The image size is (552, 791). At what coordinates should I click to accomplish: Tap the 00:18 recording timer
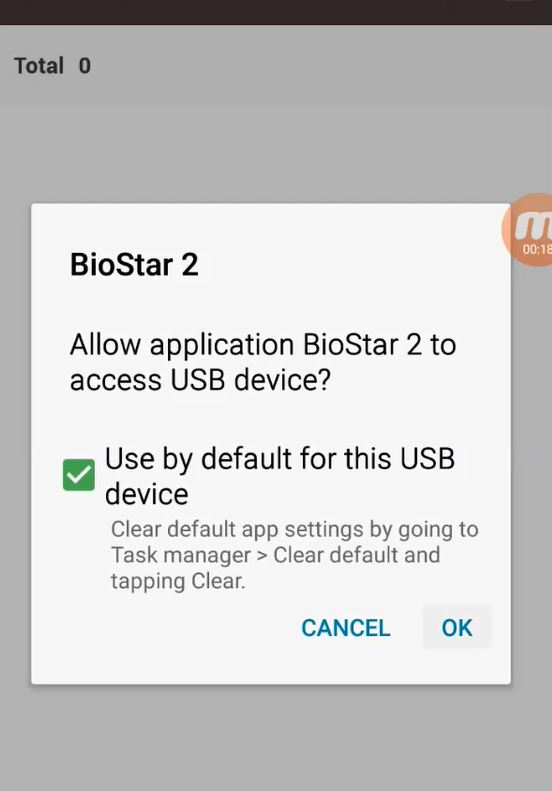537,249
